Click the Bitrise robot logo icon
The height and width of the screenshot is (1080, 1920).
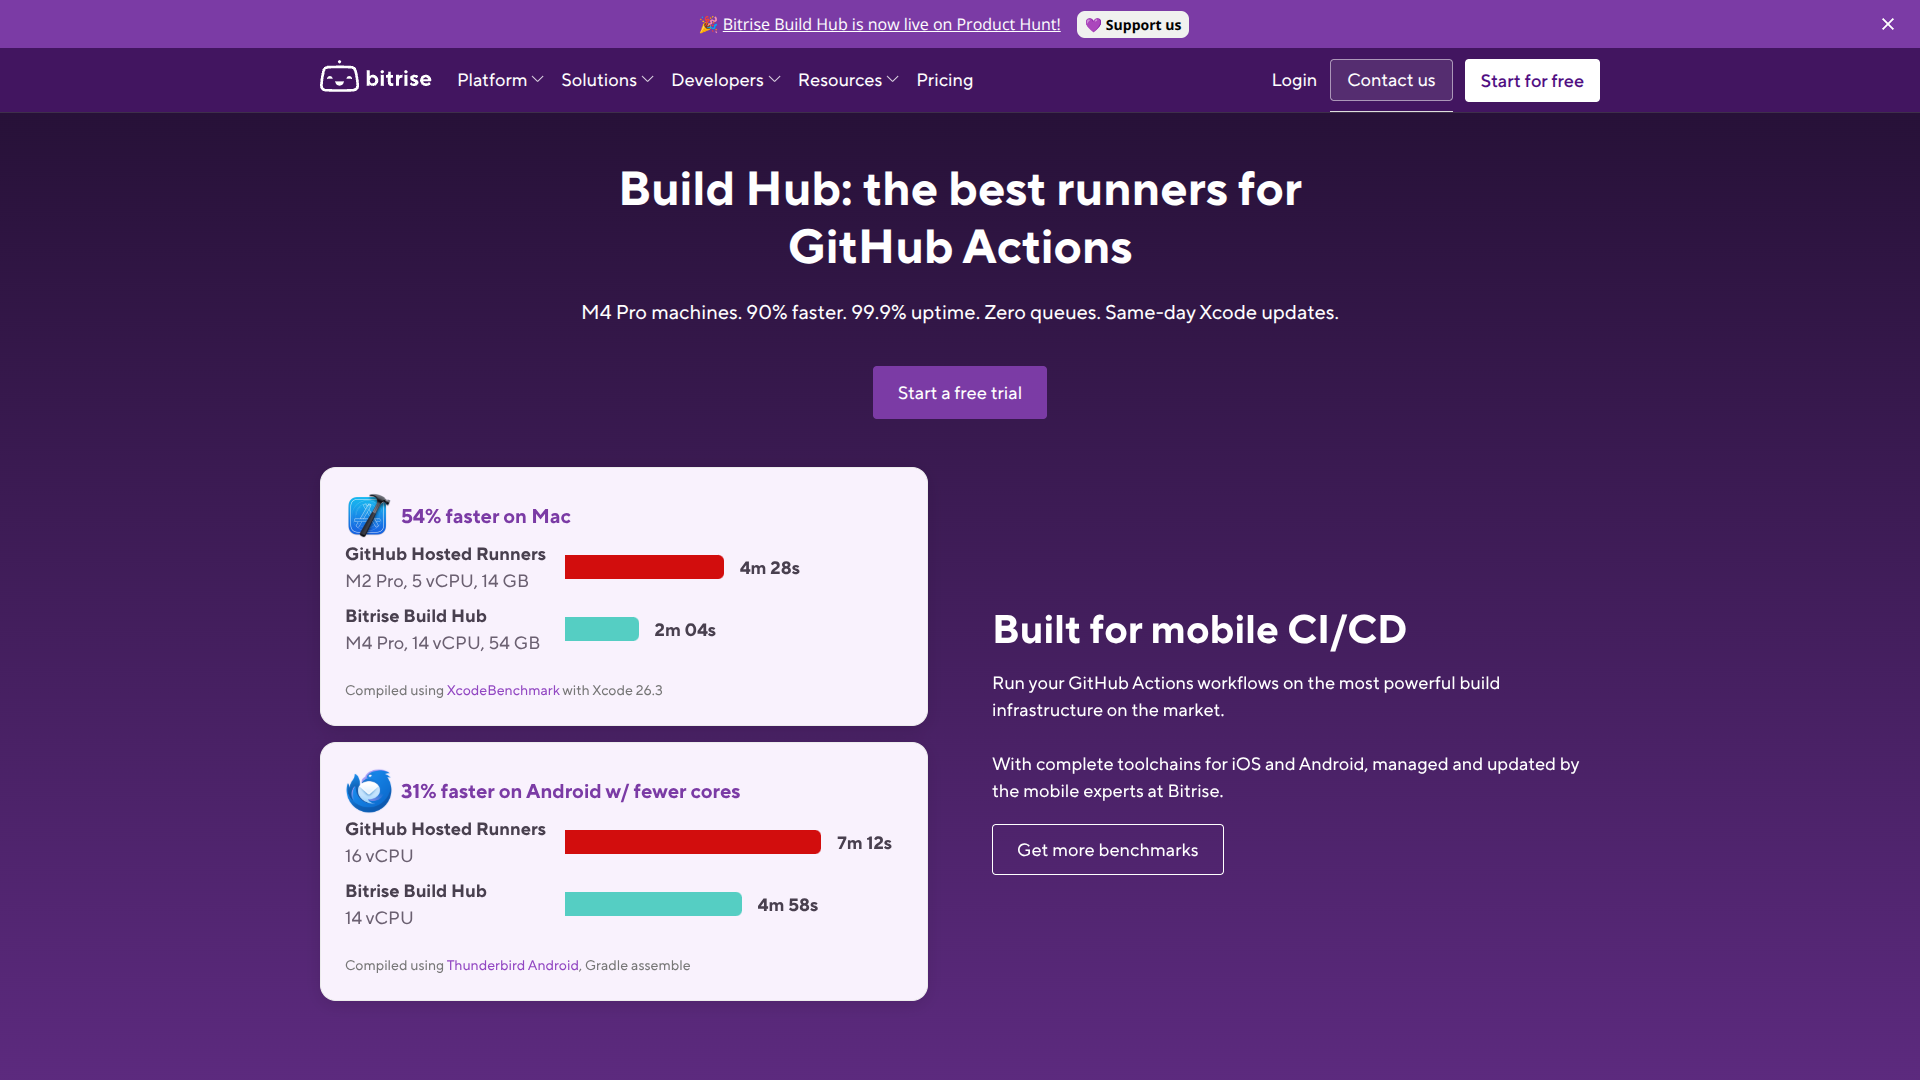click(x=339, y=77)
